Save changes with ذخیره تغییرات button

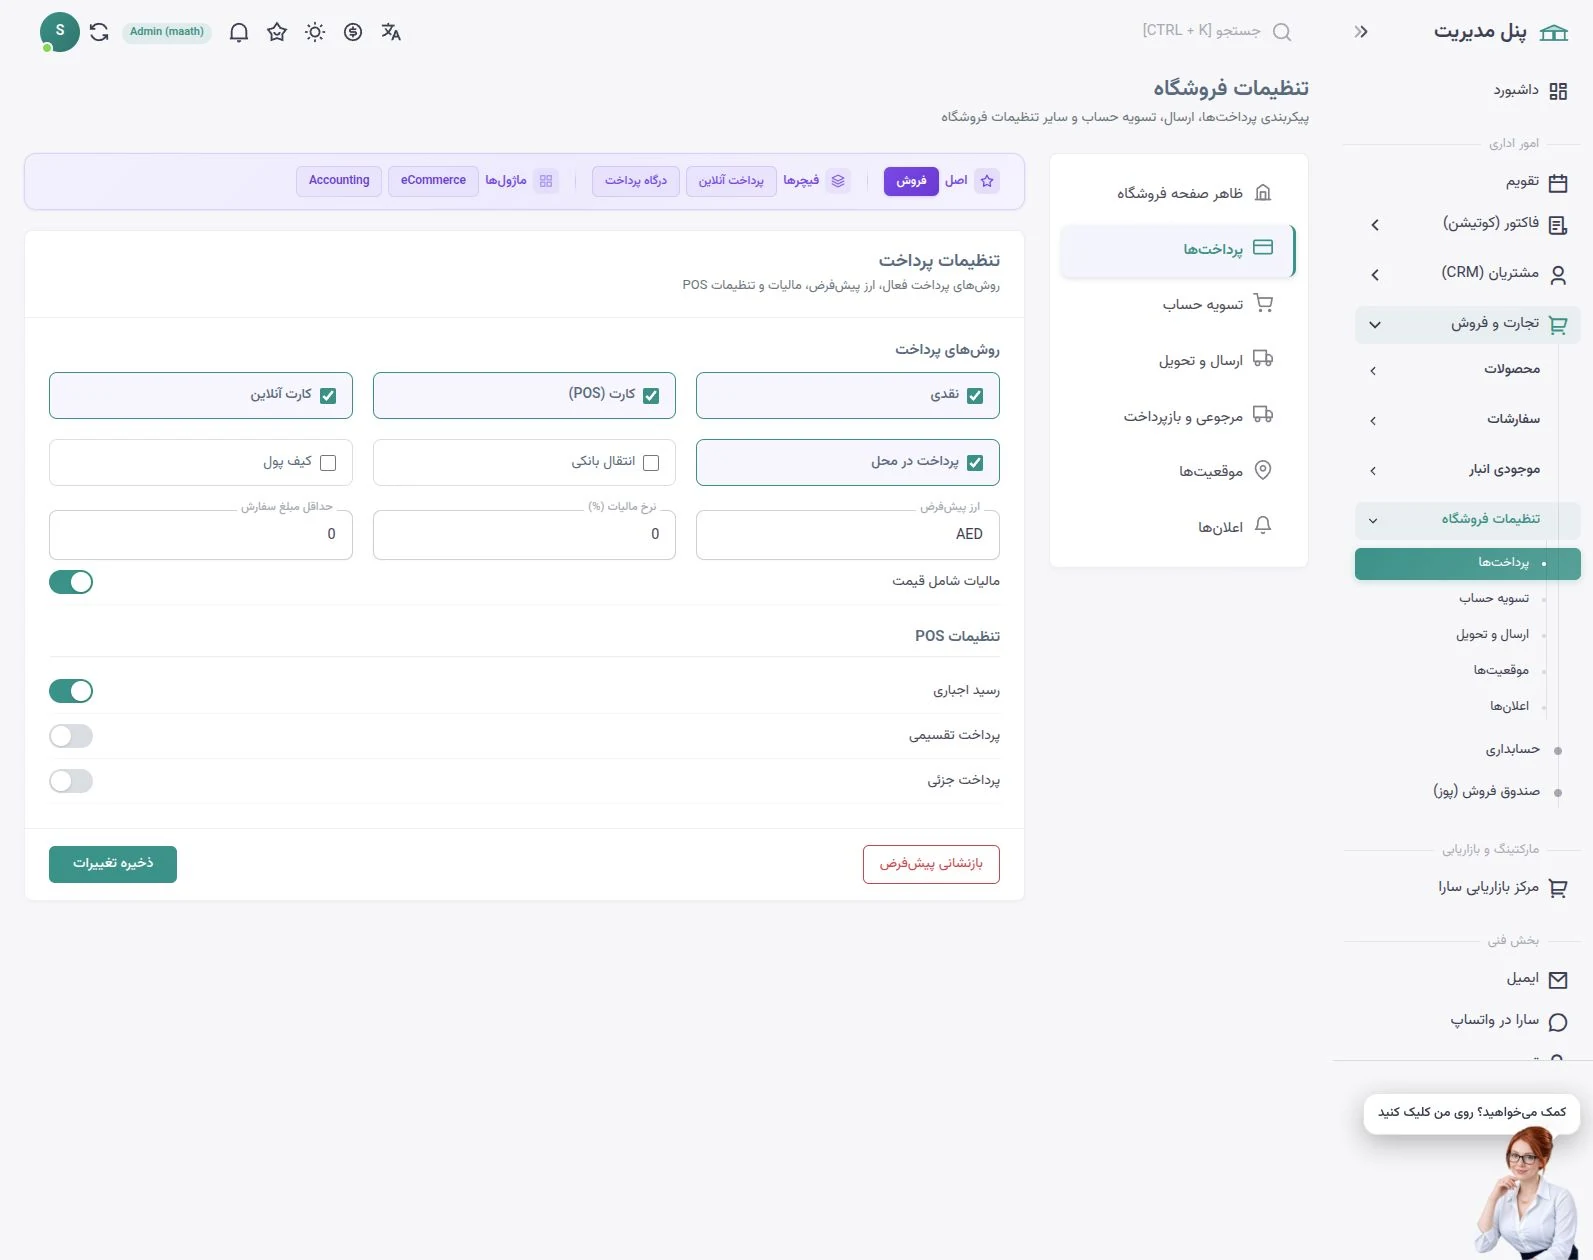coord(113,864)
